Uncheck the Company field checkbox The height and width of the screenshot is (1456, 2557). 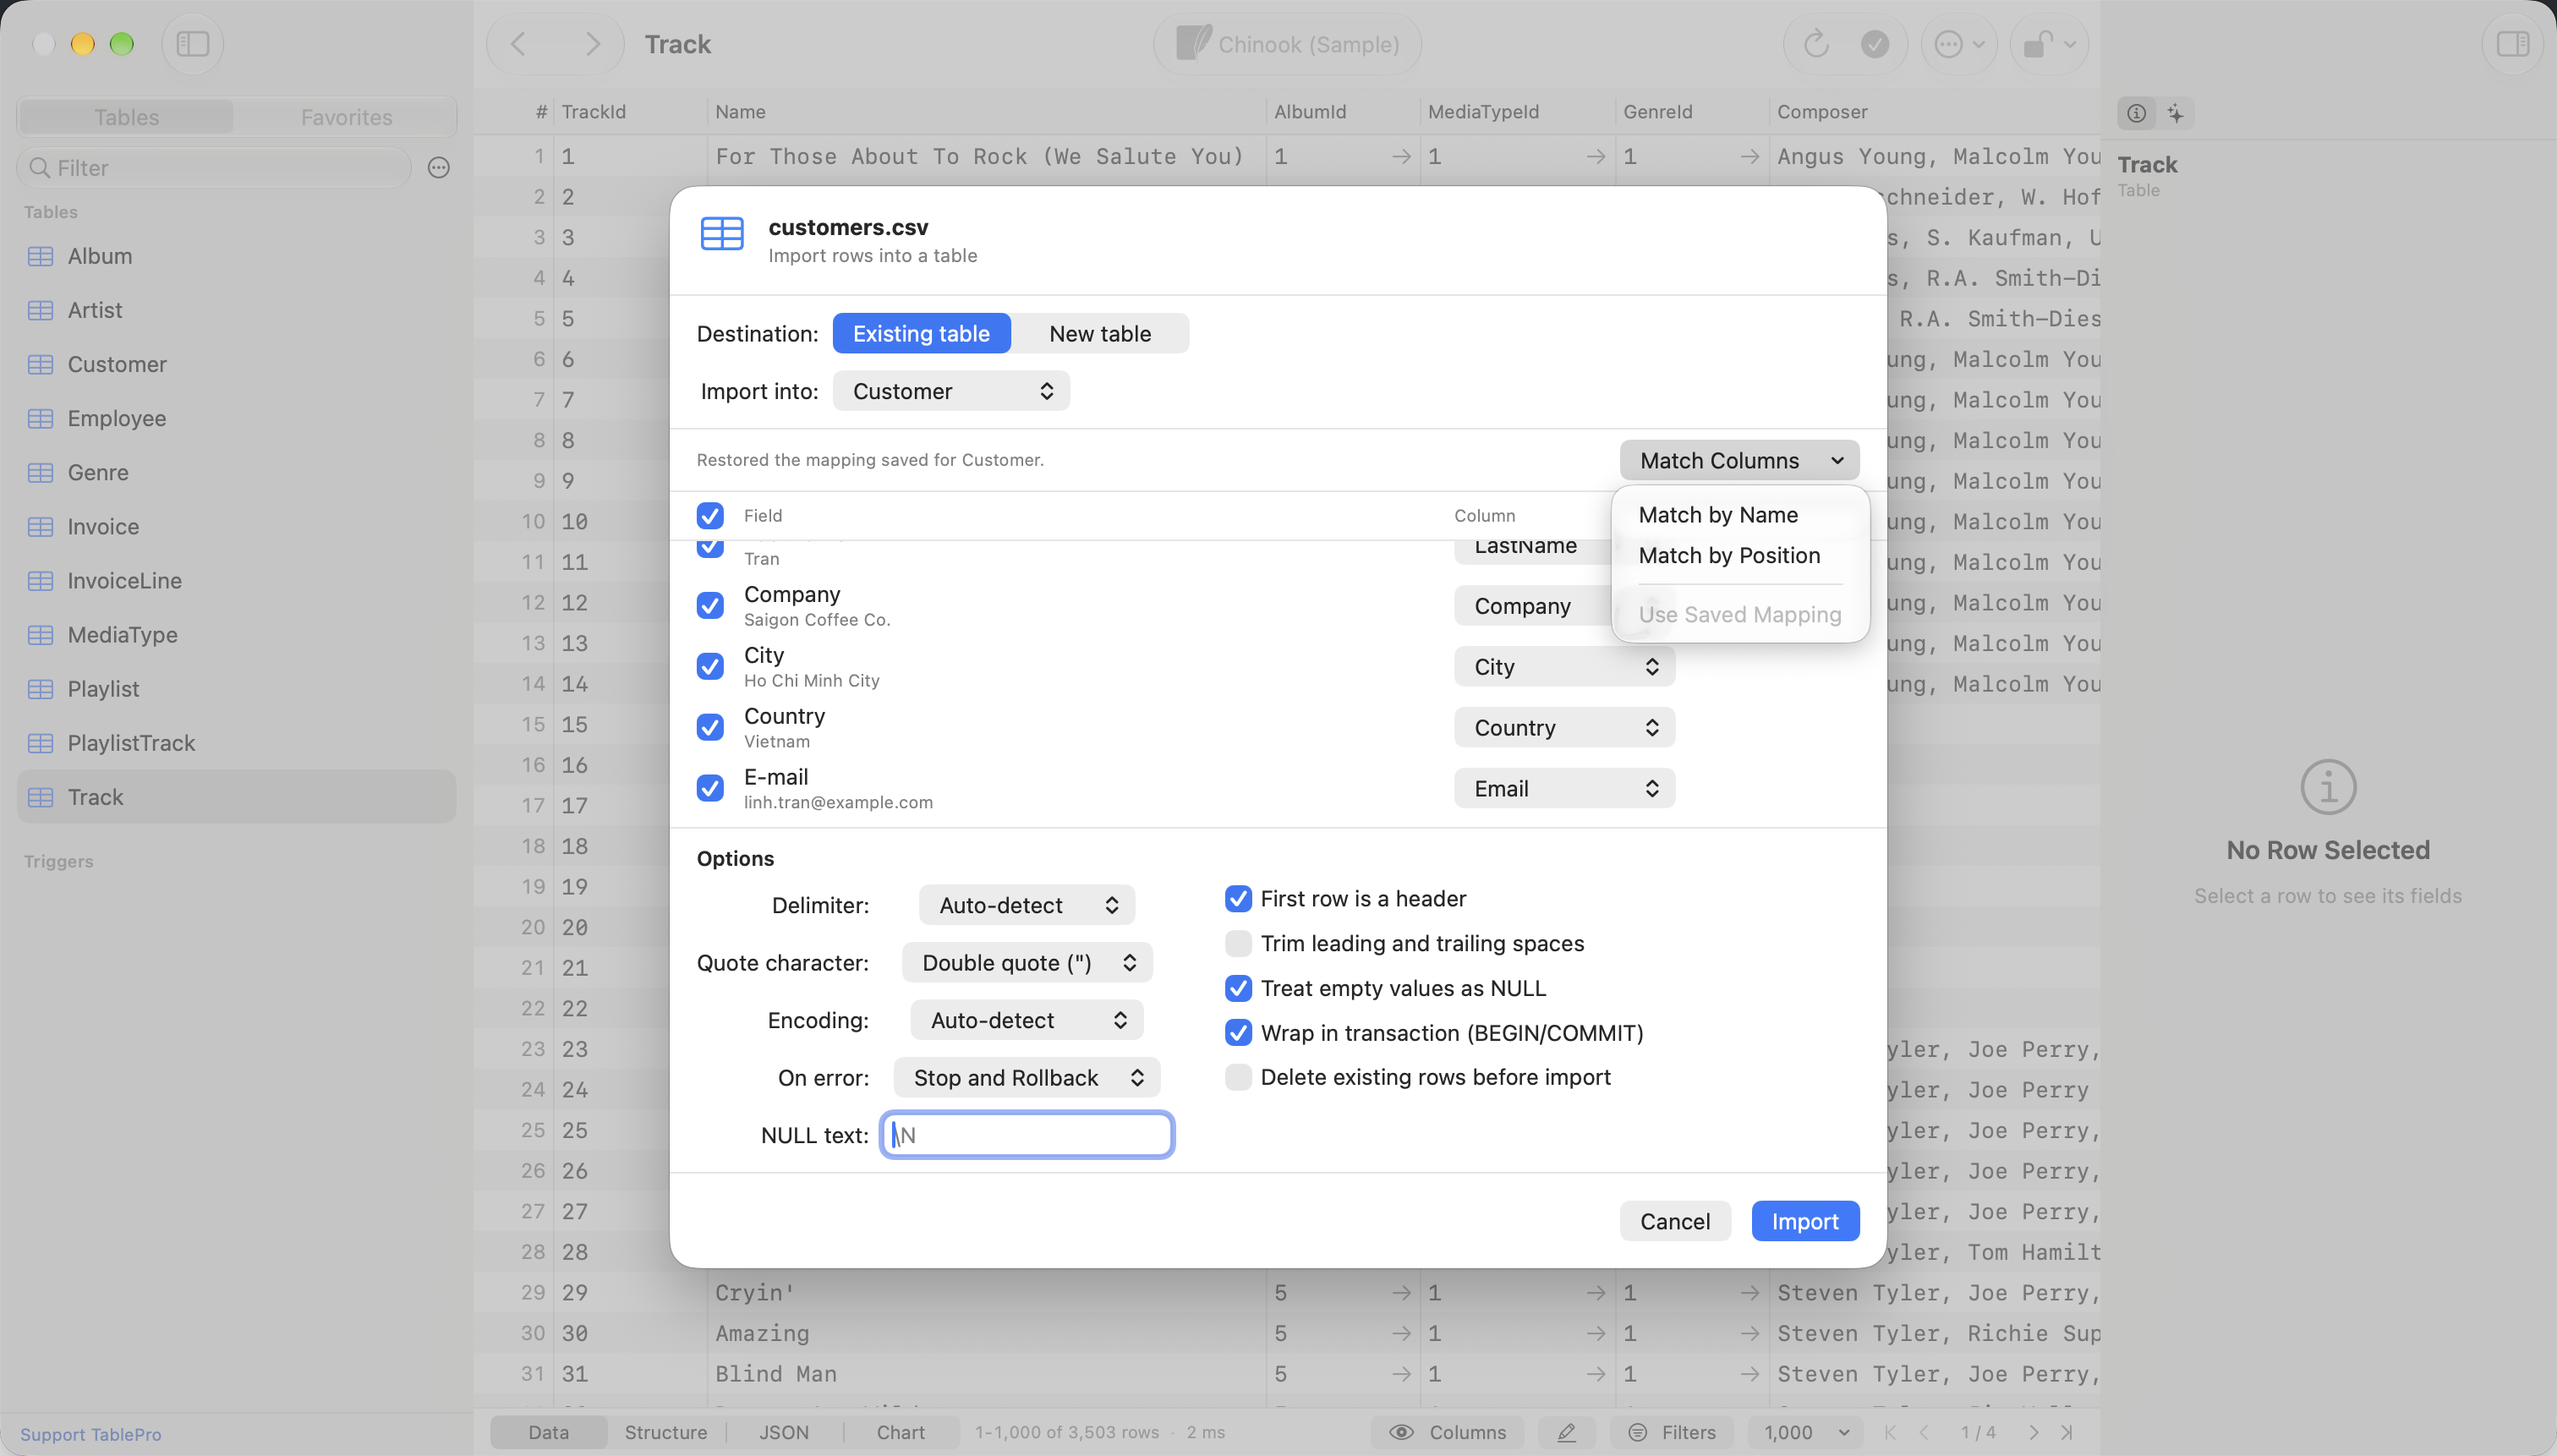pyautogui.click(x=710, y=606)
